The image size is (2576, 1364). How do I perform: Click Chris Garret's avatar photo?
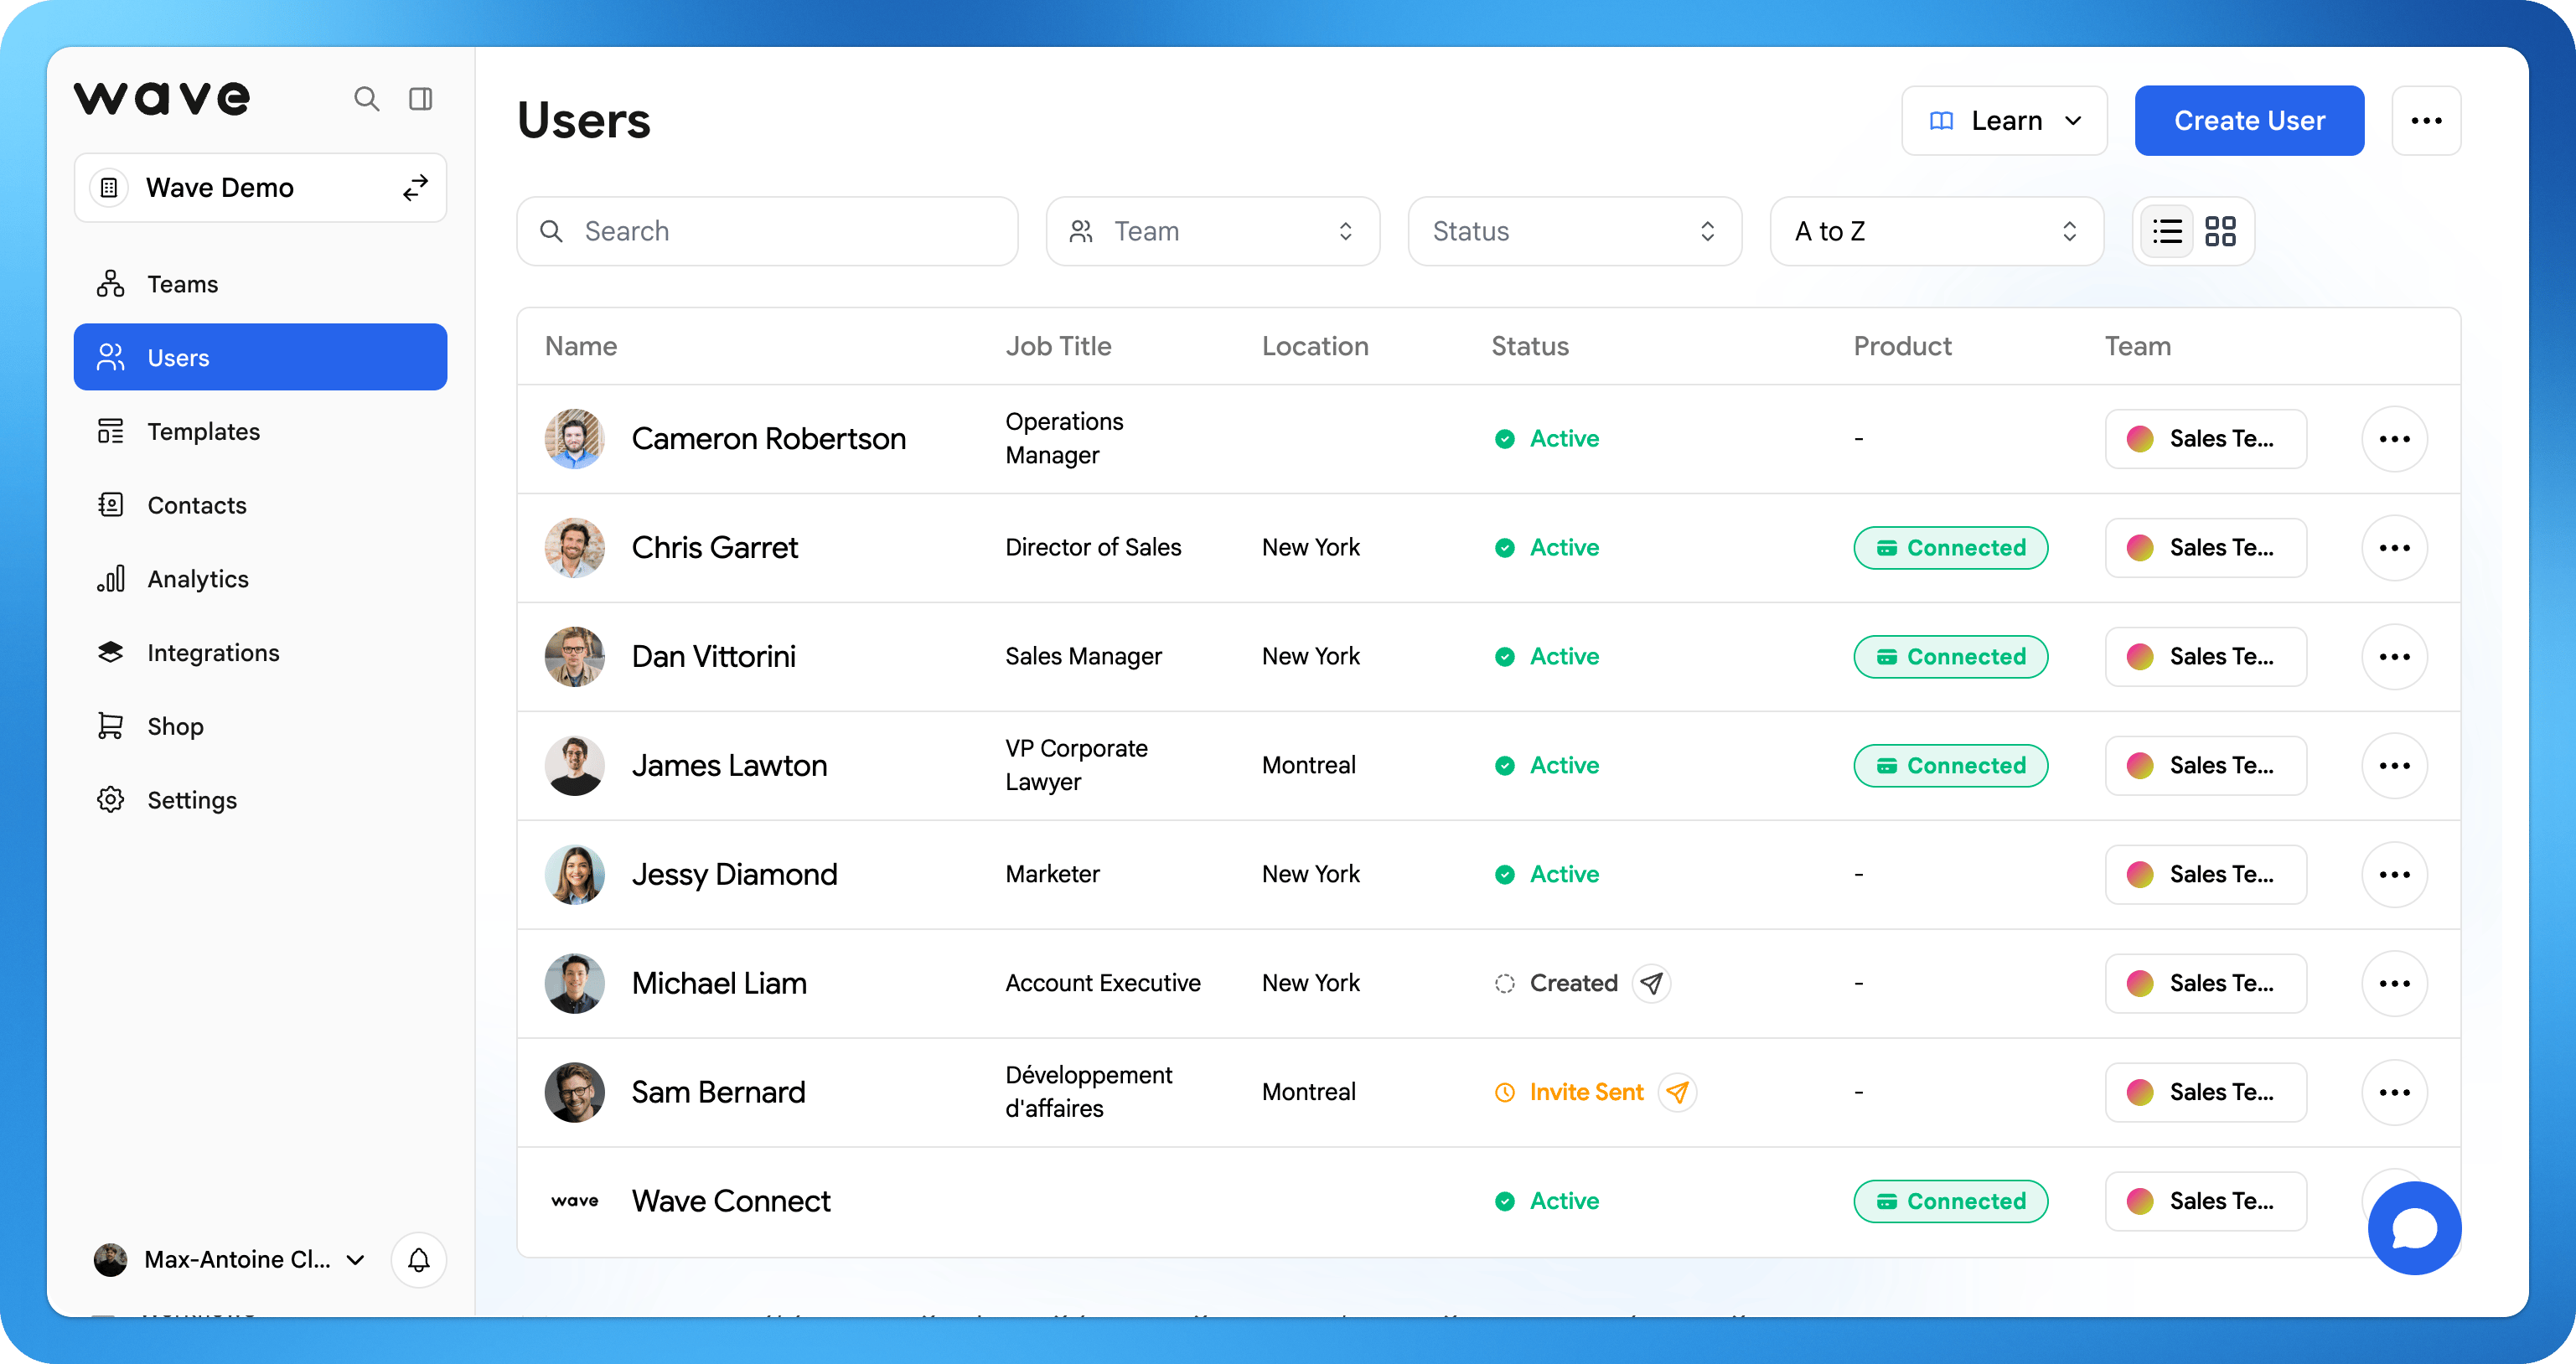tap(574, 548)
